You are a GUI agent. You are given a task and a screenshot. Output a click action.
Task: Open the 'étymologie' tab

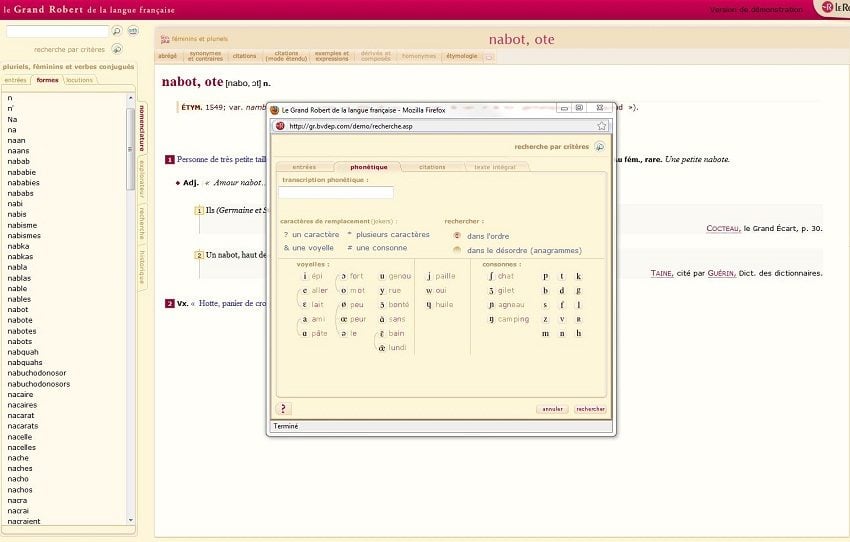pyautogui.click(x=461, y=56)
